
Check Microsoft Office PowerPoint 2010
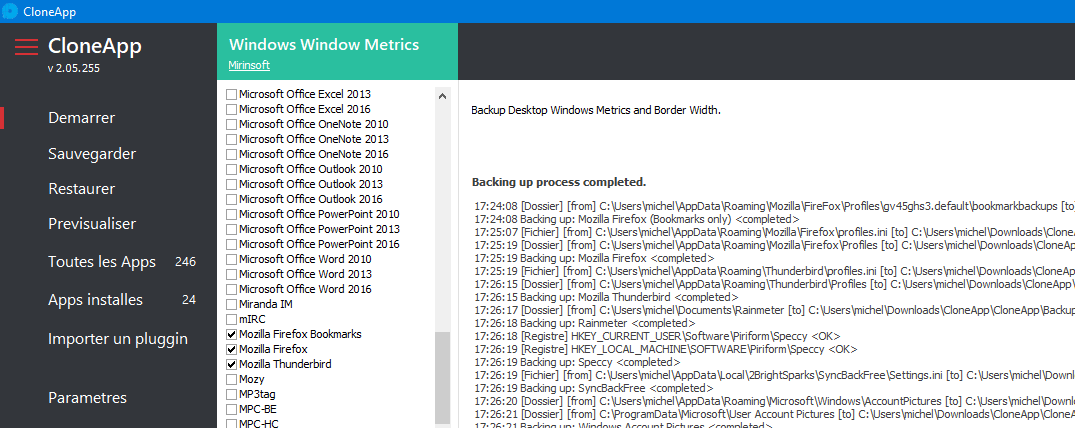tap(232, 215)
